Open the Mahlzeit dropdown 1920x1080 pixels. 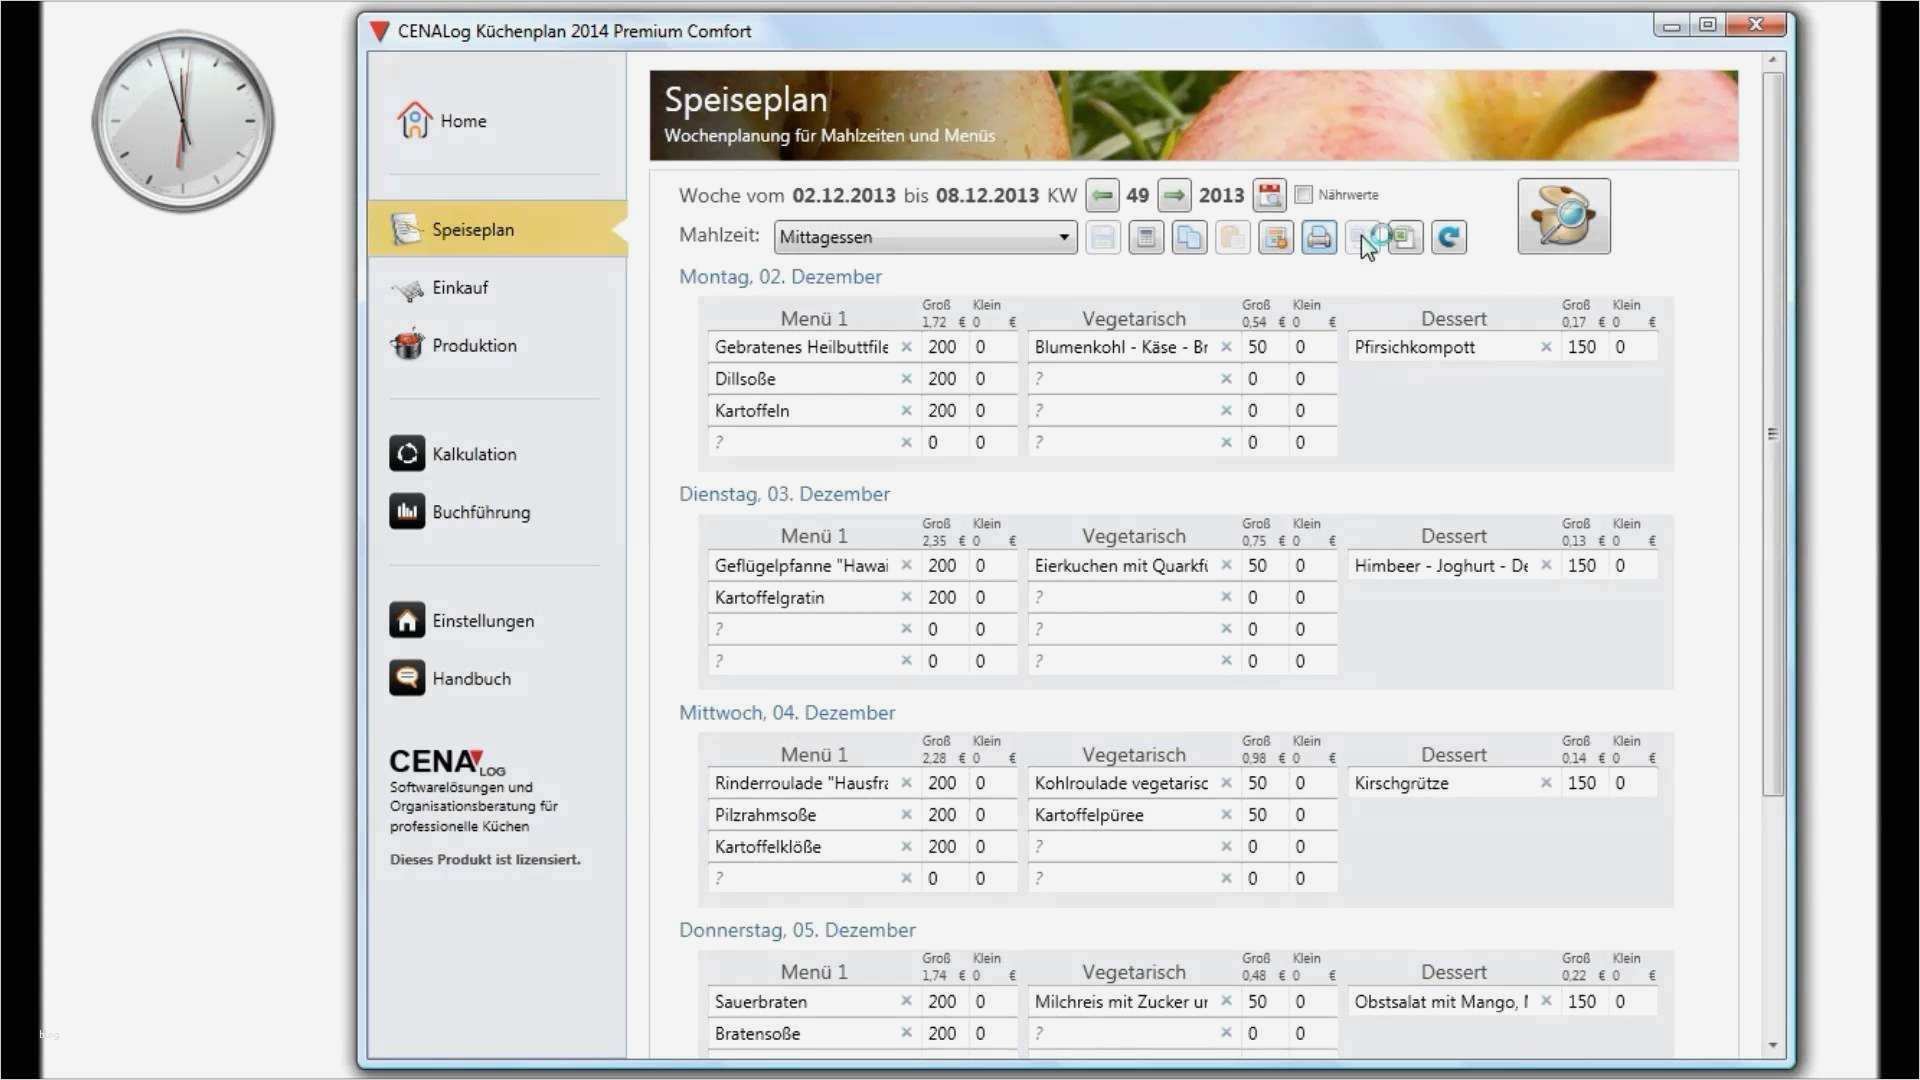tap(1062, 237)
